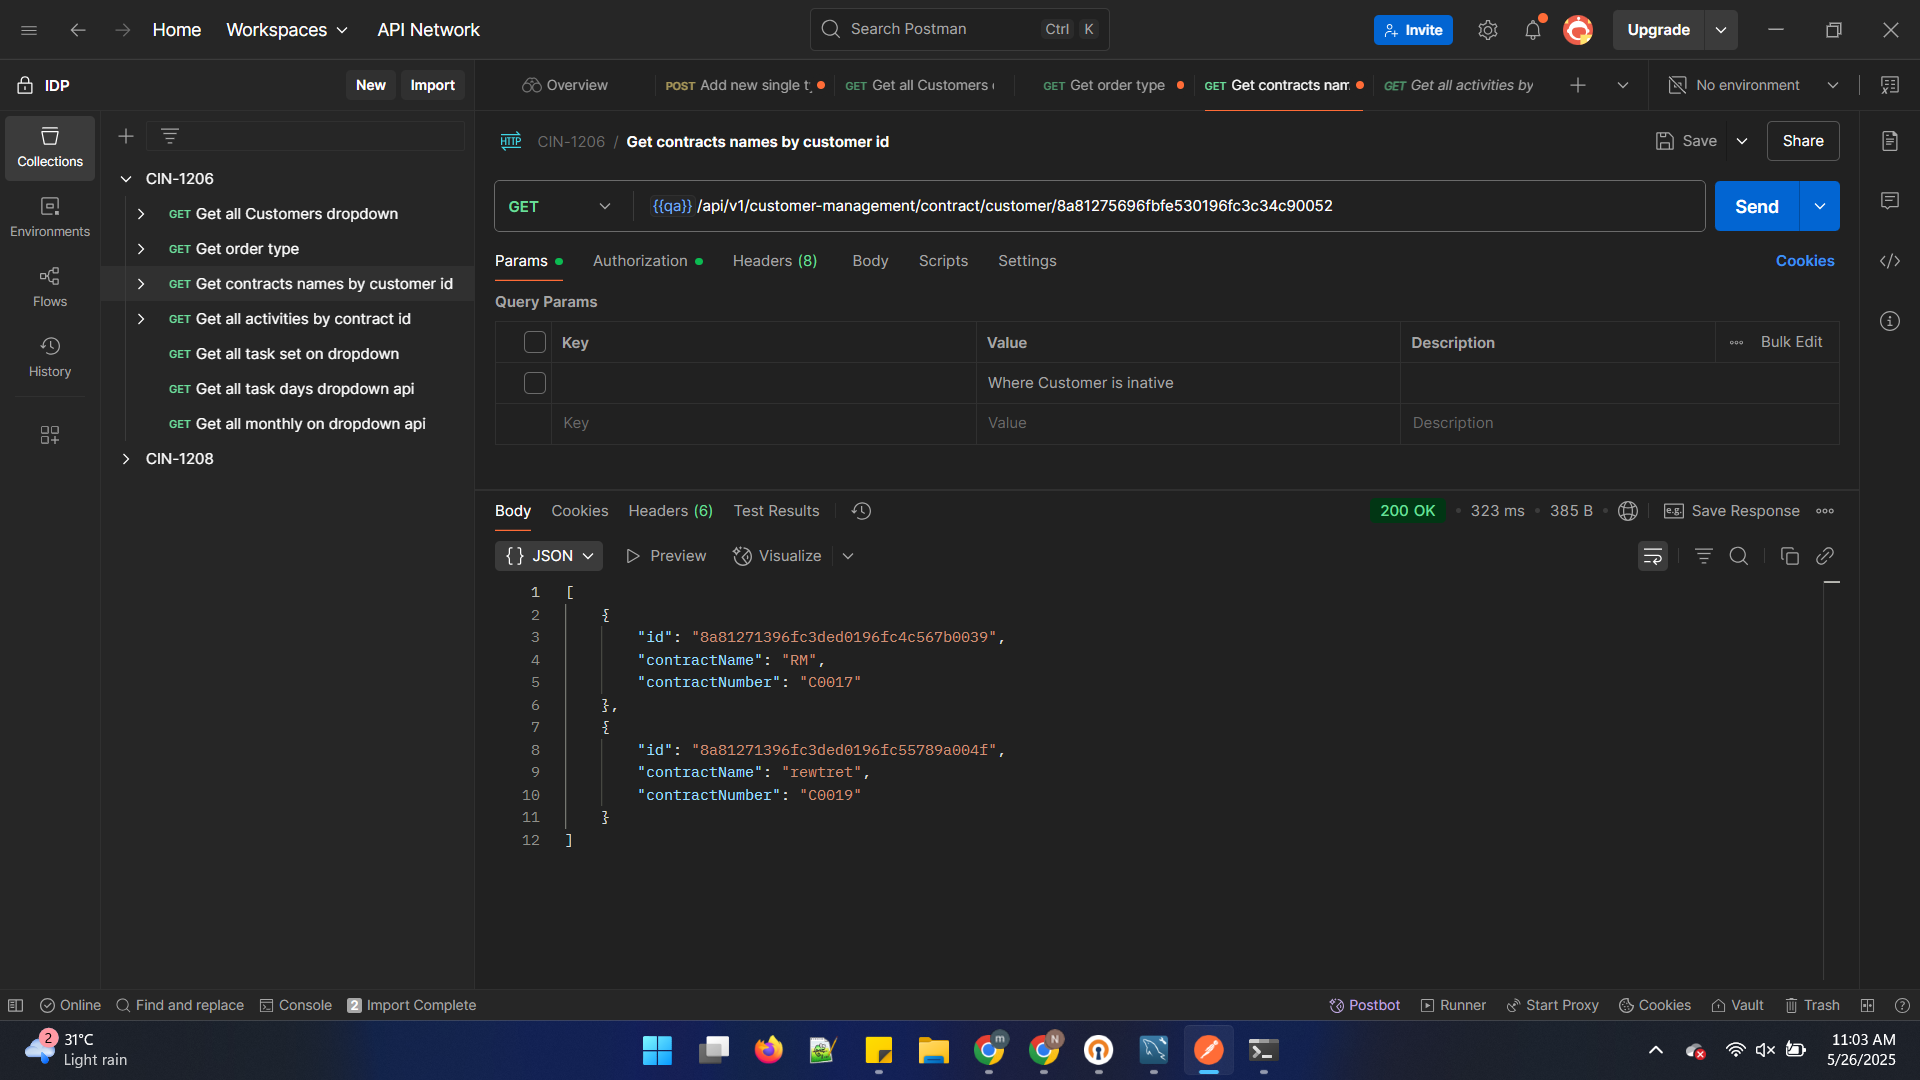The width and height of the screenshot is (1920, 1080).
Task: Open the terminal taskbar icon
Action: click(x=1263, y=1050)
